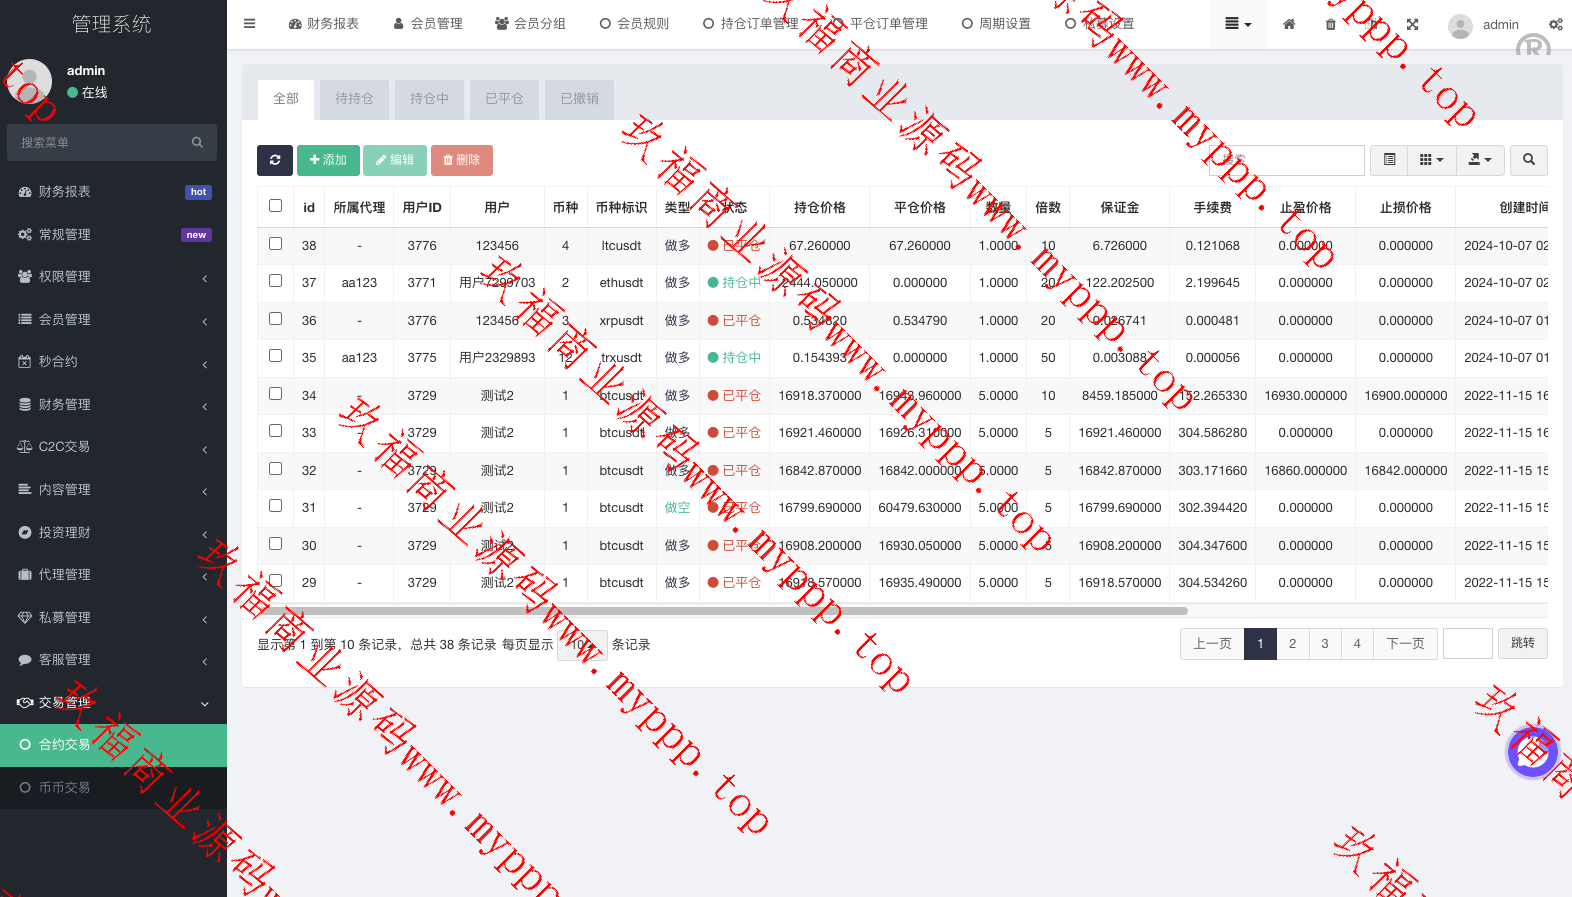Click the search magnifier icon beside table toolbar

pyautogui.click(x=1528, y=160)
